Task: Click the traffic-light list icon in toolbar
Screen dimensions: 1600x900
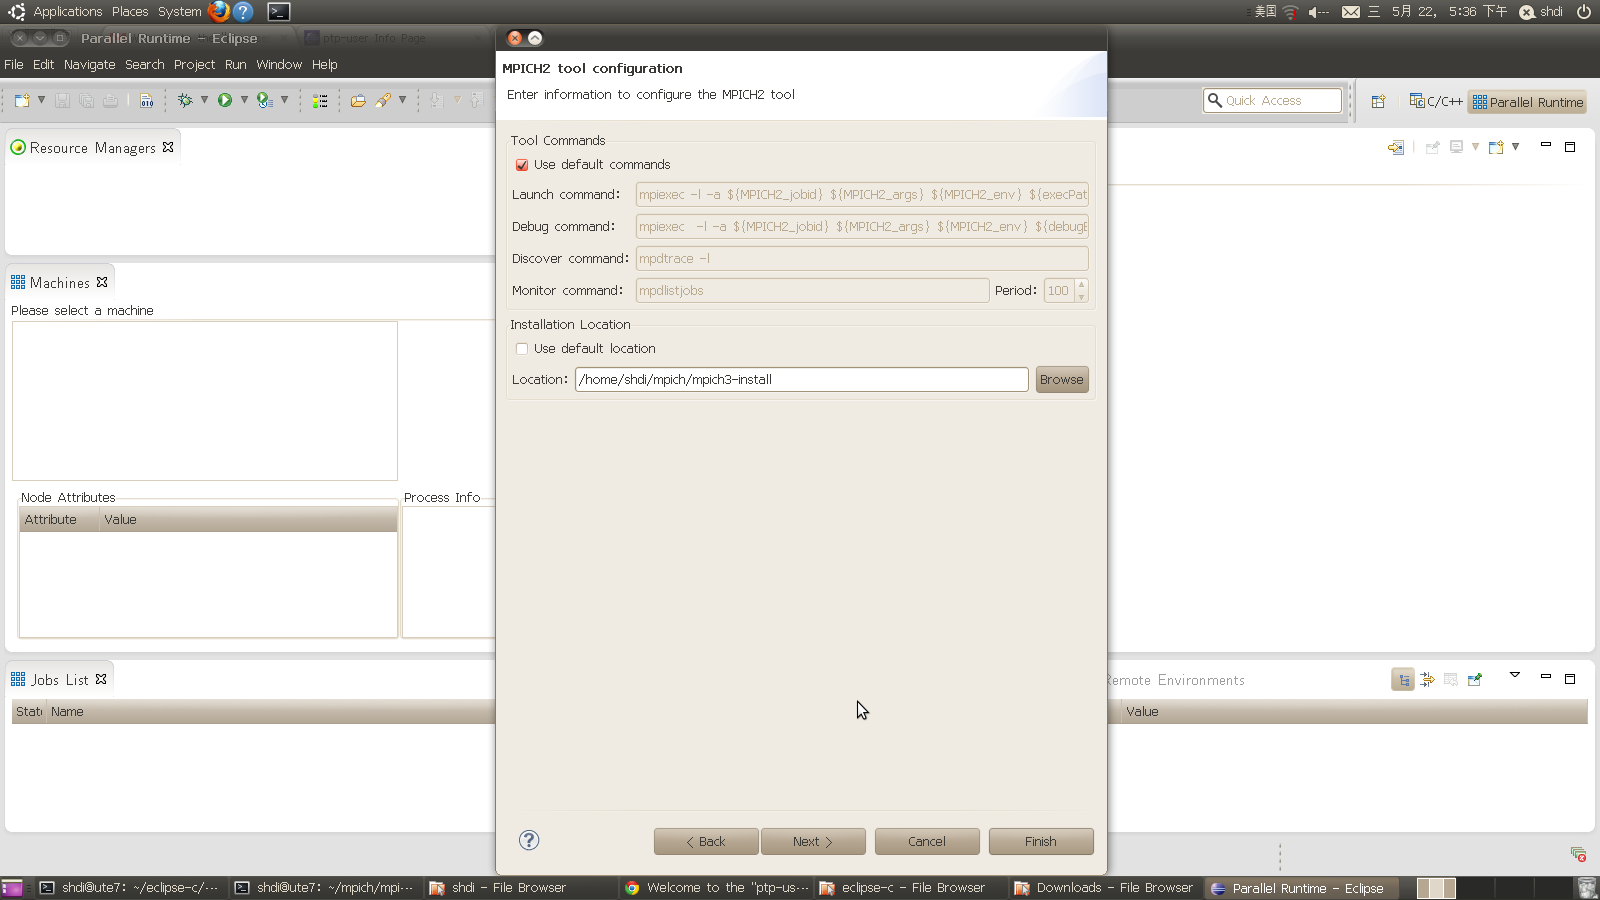Action: [320, 101]
